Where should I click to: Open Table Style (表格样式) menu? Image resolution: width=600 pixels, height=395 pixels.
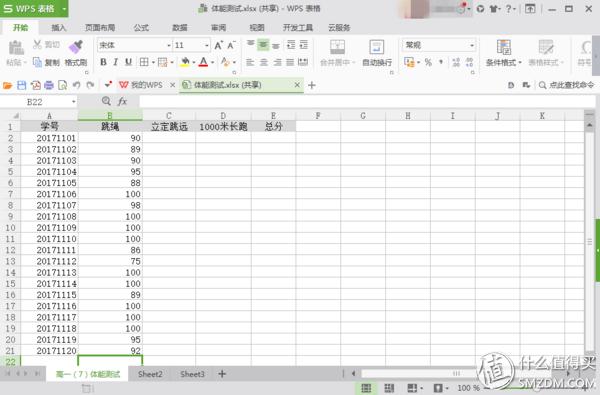546,53
